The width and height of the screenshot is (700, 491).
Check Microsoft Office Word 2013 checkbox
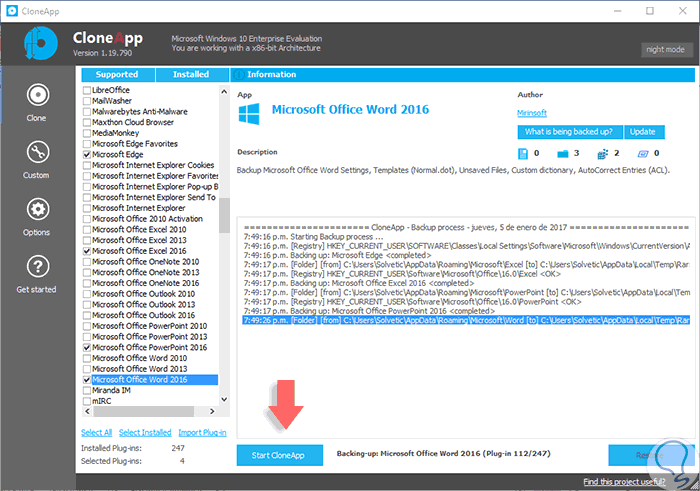point(87,369)
